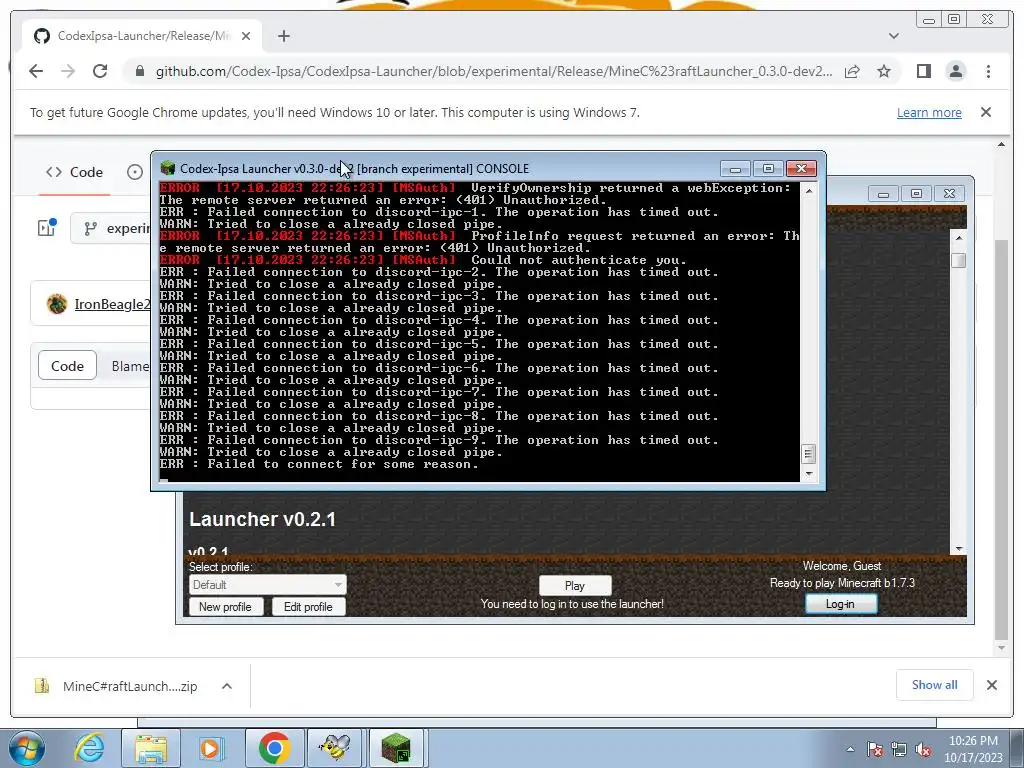
Task: Open the GitHub Code tab
Action: pyautogui.click(x=74, y=172)
